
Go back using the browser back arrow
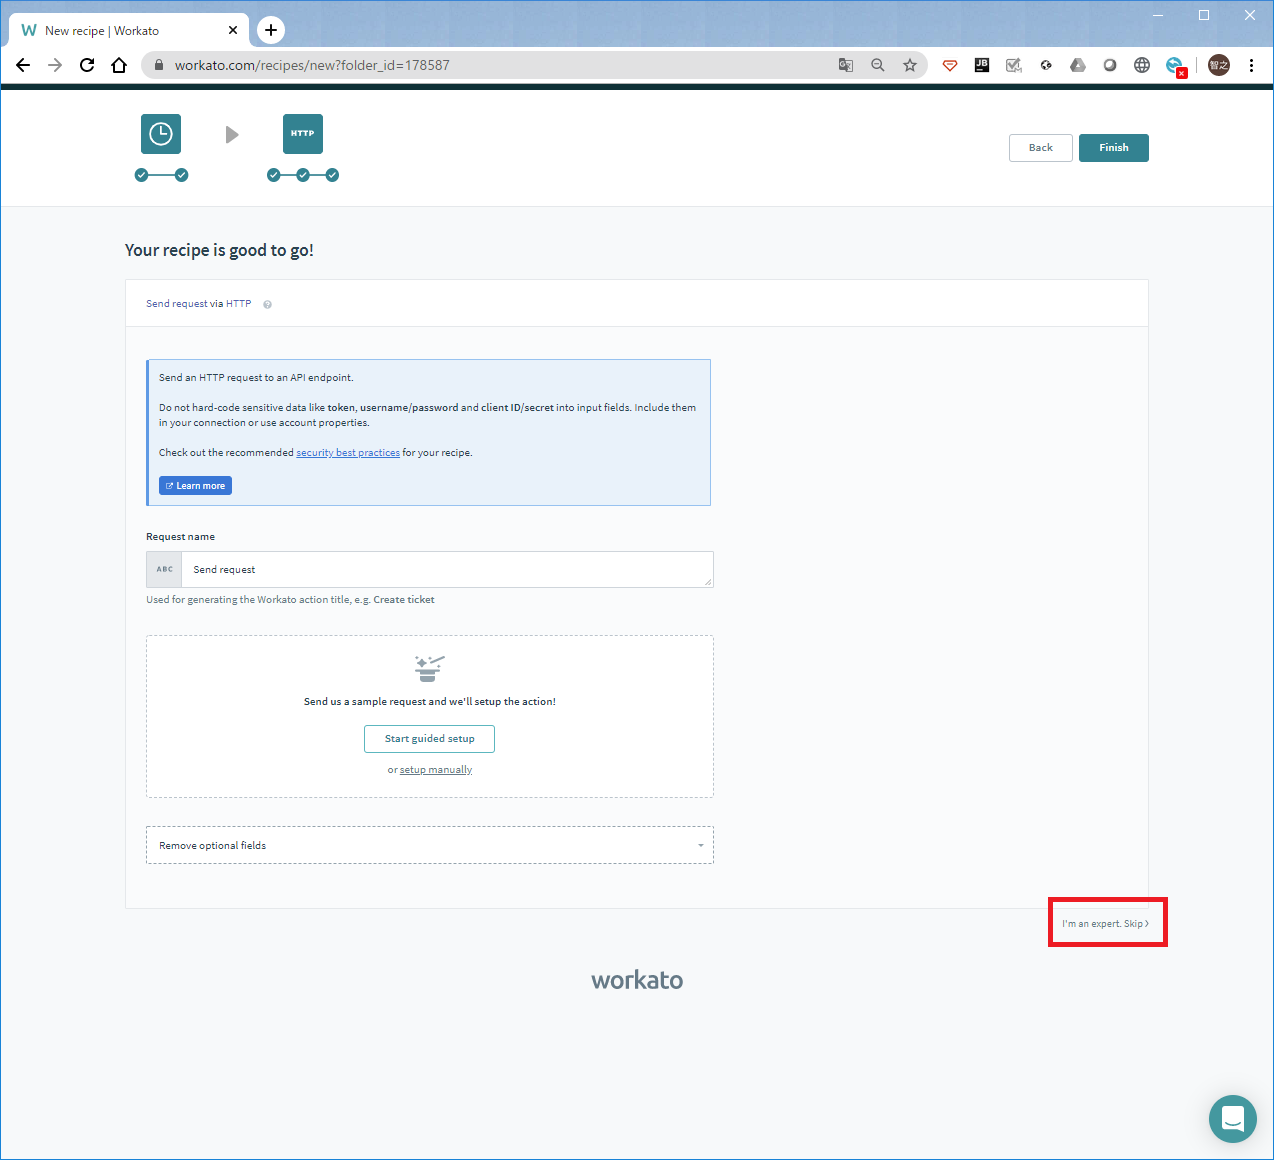click(23, 65)
